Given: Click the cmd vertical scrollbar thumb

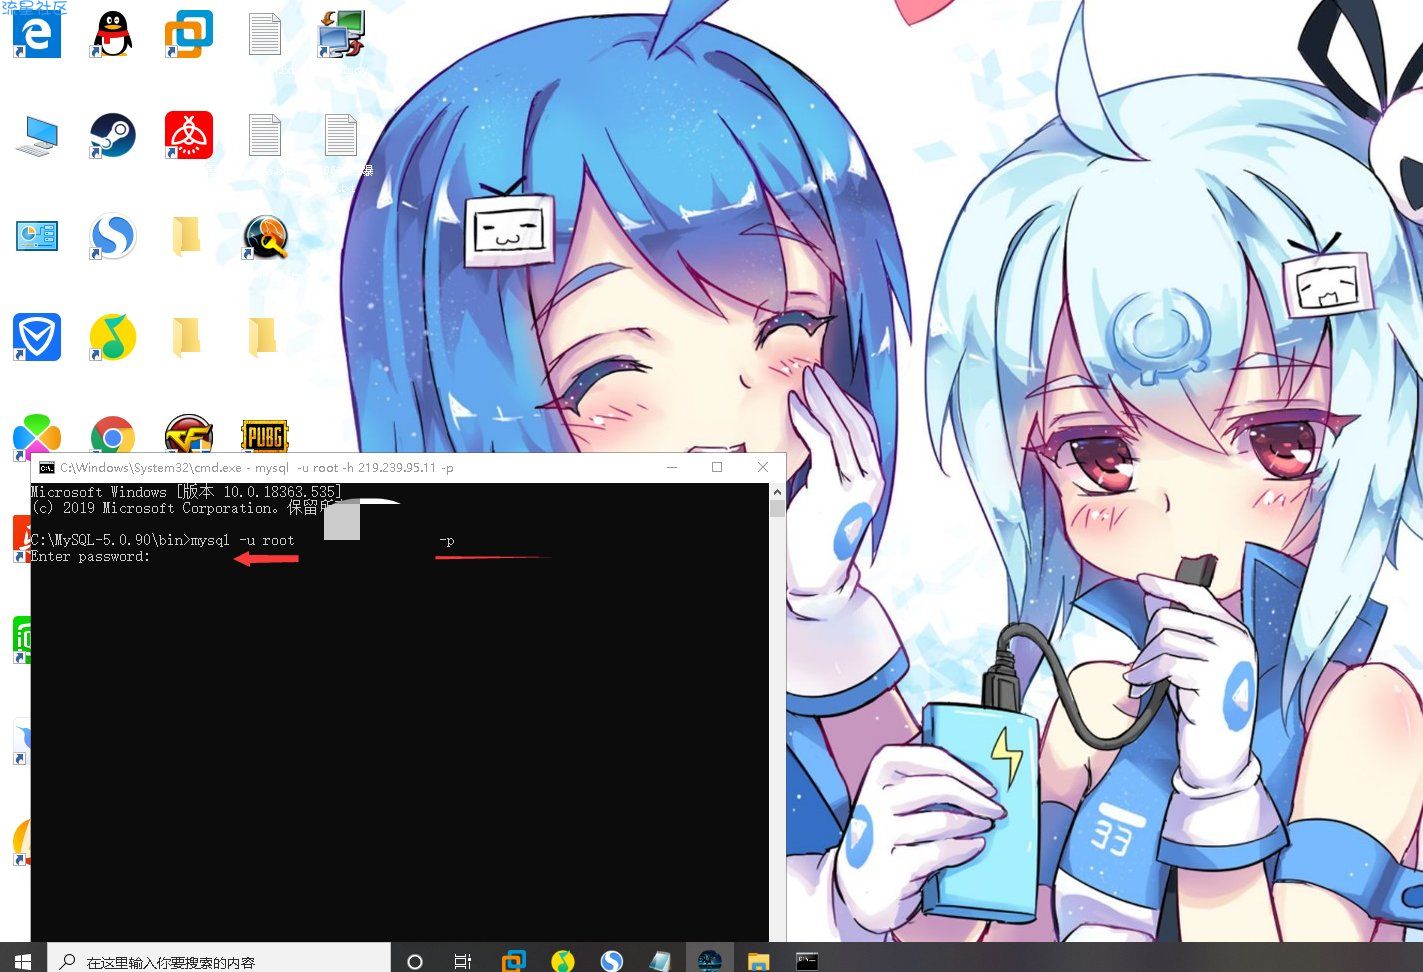Looking at the screenshot, I should coord(777,508).
